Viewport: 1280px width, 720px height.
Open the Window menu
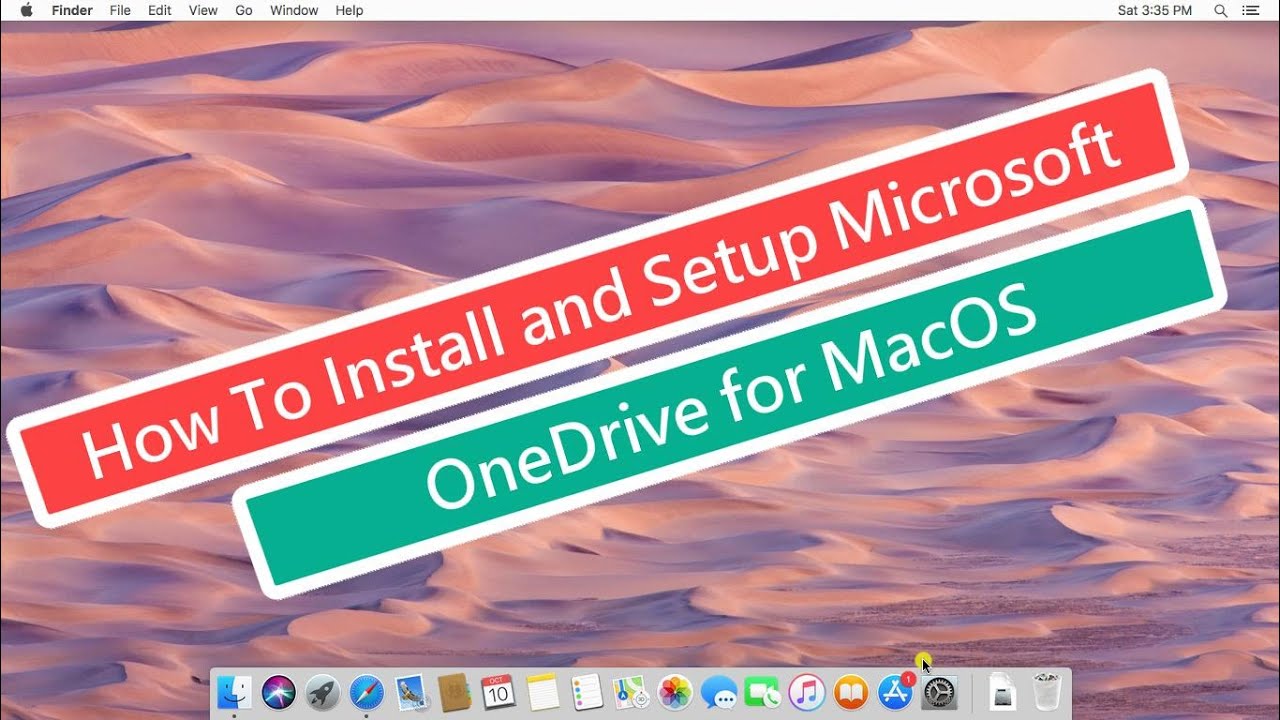[x=294, y=10]
